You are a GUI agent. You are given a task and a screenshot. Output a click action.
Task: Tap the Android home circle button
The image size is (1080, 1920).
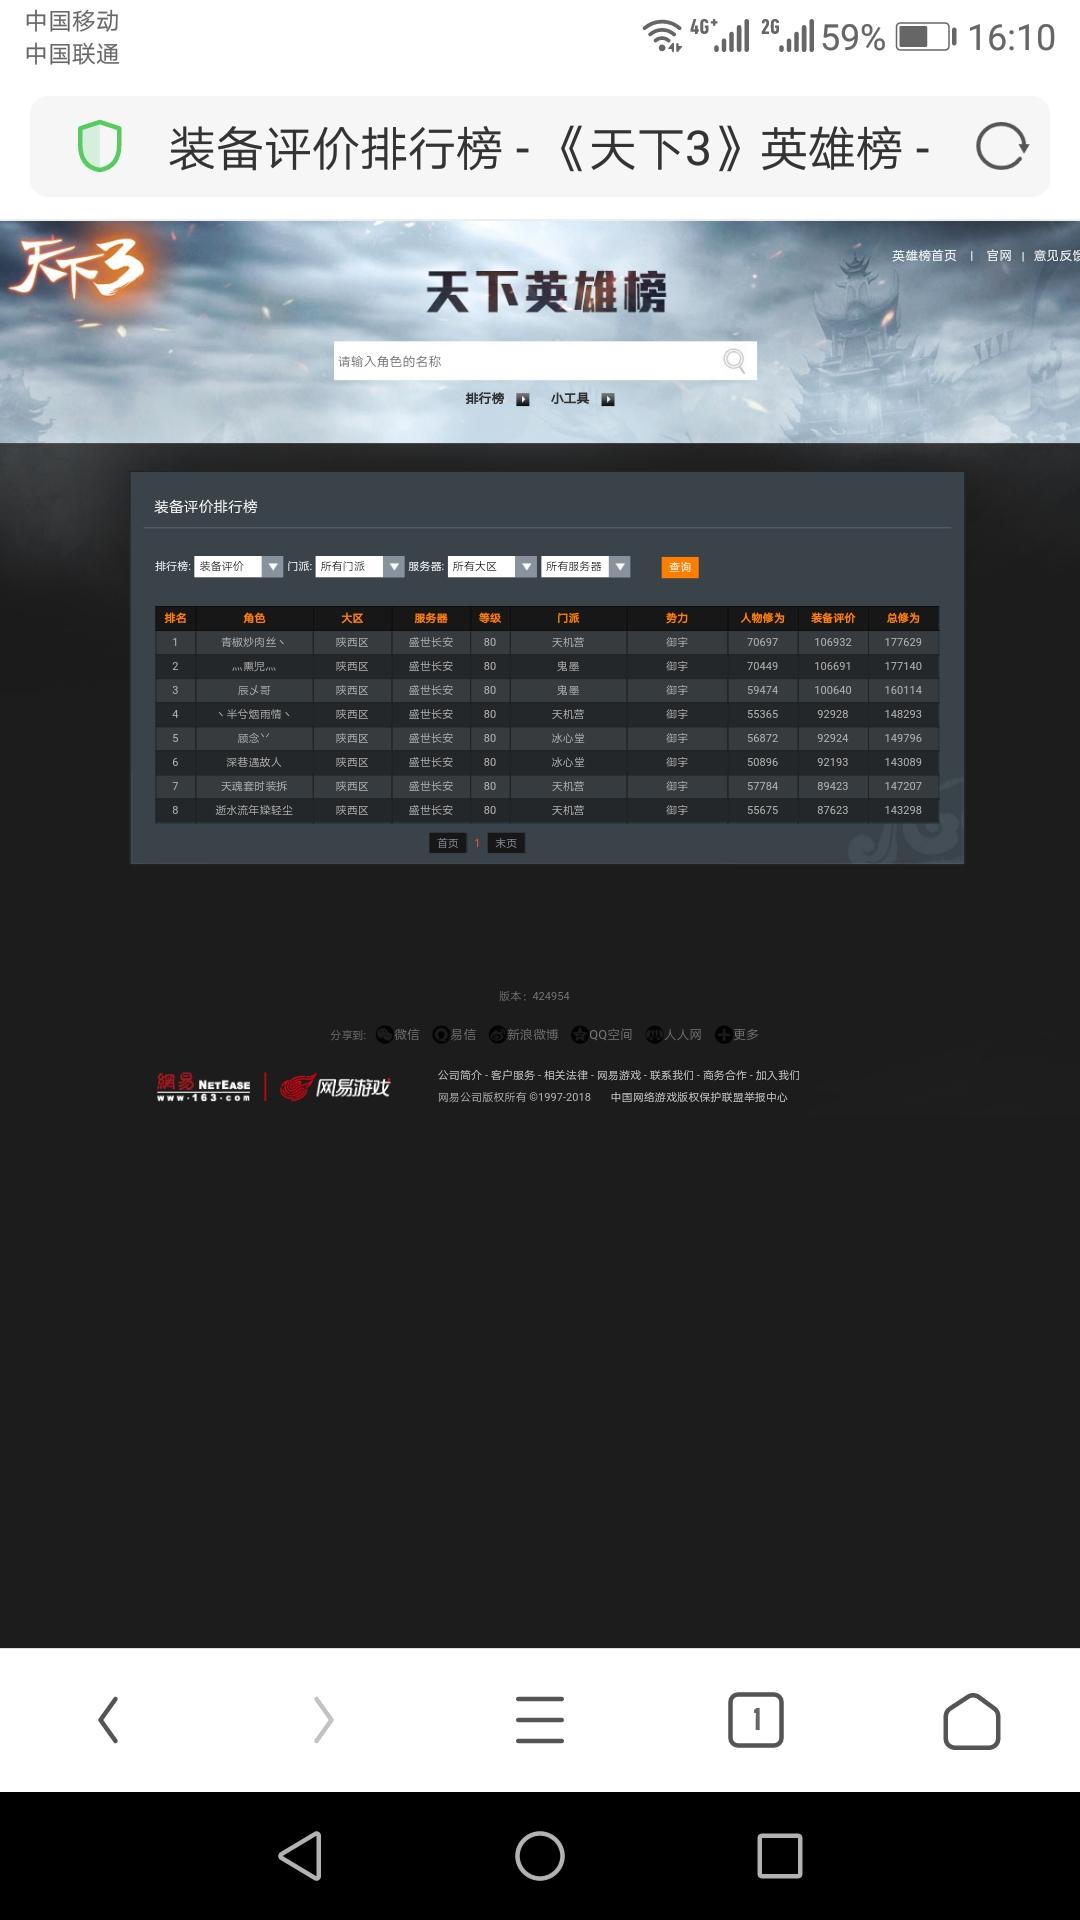pos(540,1856)
